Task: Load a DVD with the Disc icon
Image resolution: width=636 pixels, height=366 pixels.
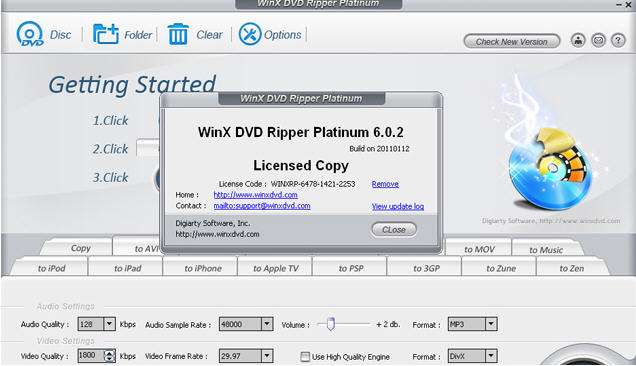Action: pyautogui.click(x=30, y=34)
